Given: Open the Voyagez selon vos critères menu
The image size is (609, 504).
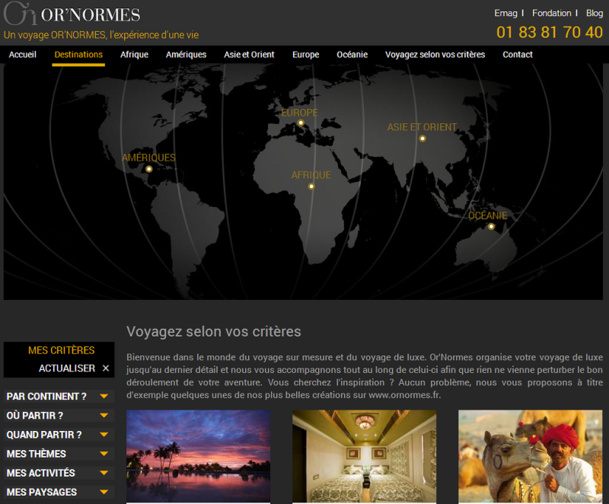Looking at the screenshot, I should point(435,55).
